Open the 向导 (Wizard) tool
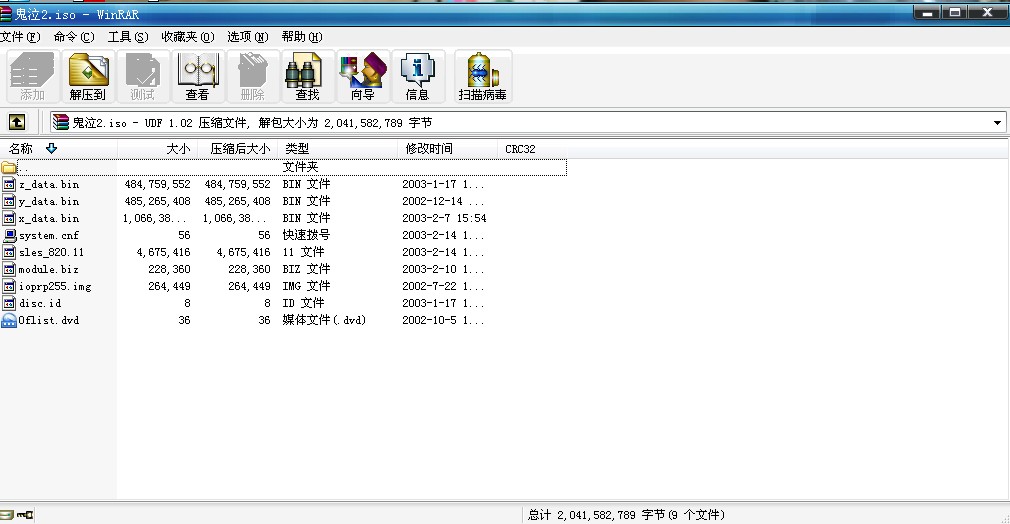 (363, 77)
